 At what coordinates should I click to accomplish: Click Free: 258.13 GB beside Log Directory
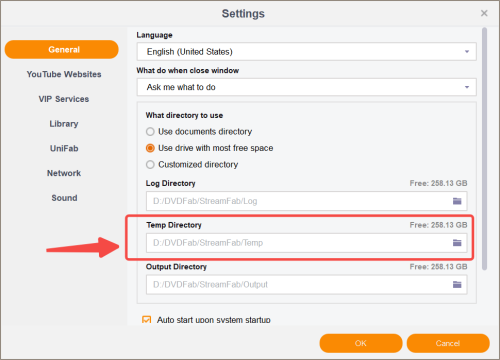[x=438, y=183]
